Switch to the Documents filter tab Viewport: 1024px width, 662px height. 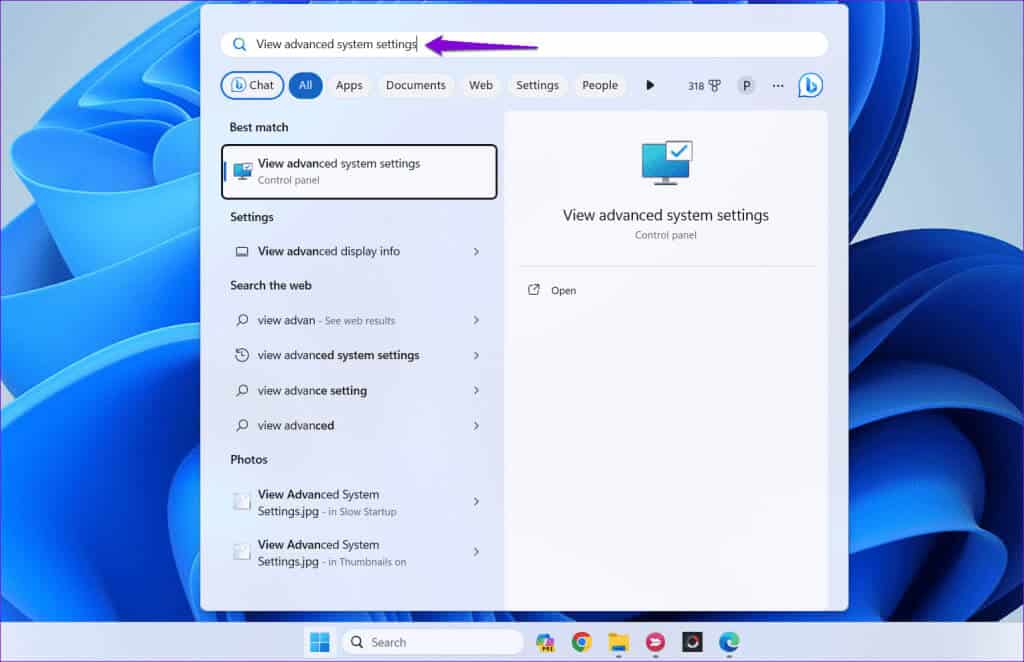pyautogui.click(x=415, y=86)
